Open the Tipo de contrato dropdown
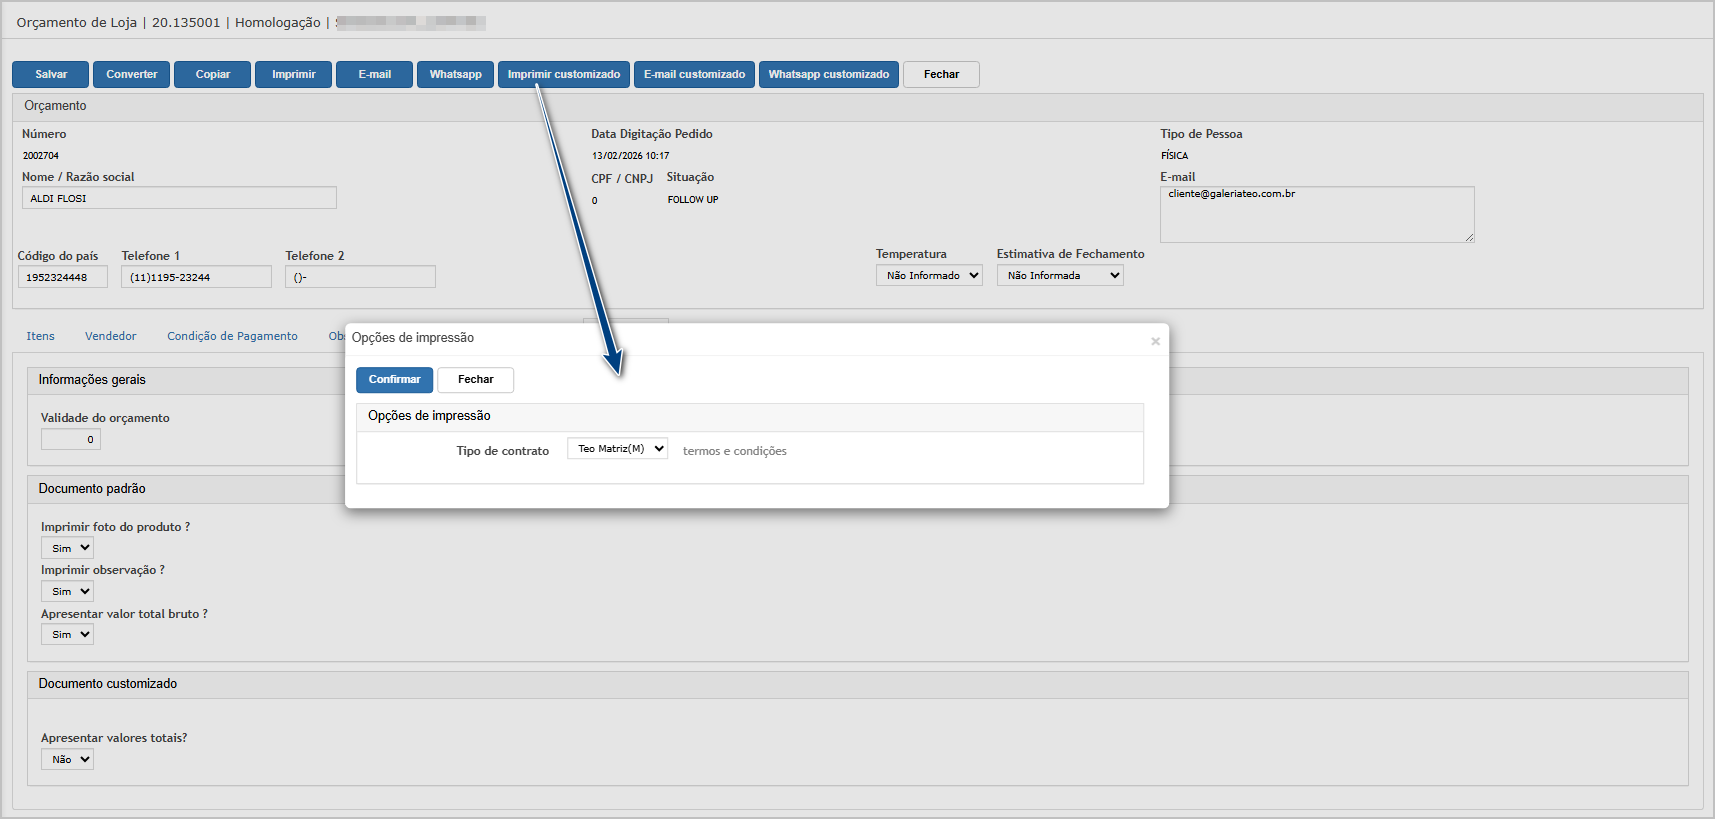1715x819 pixels. (x=617, y=449)
